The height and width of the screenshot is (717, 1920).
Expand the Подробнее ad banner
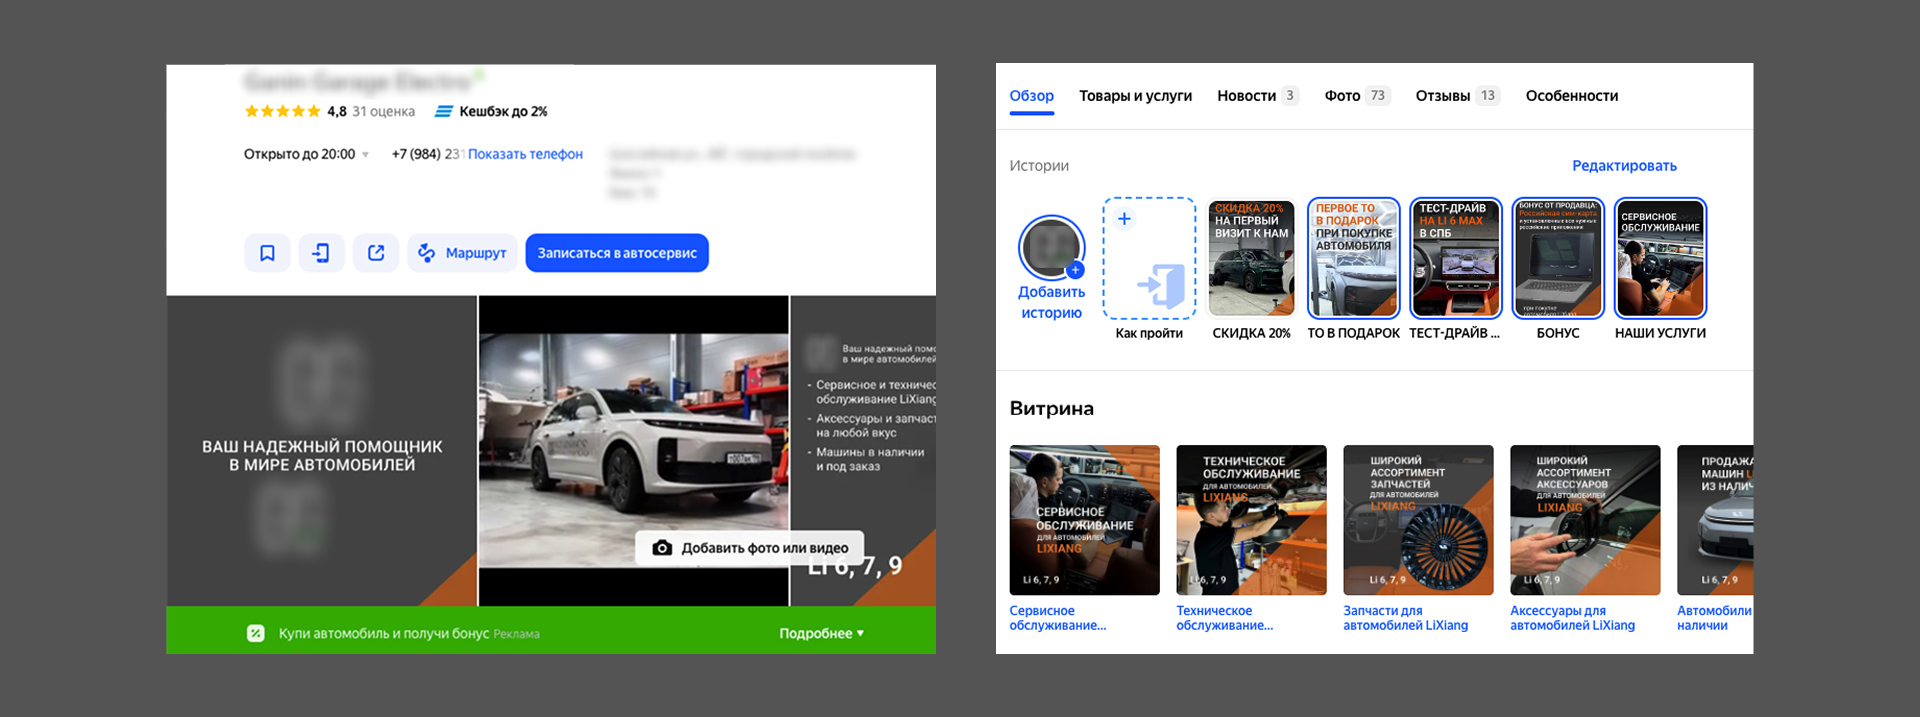[x=821, y=633]
